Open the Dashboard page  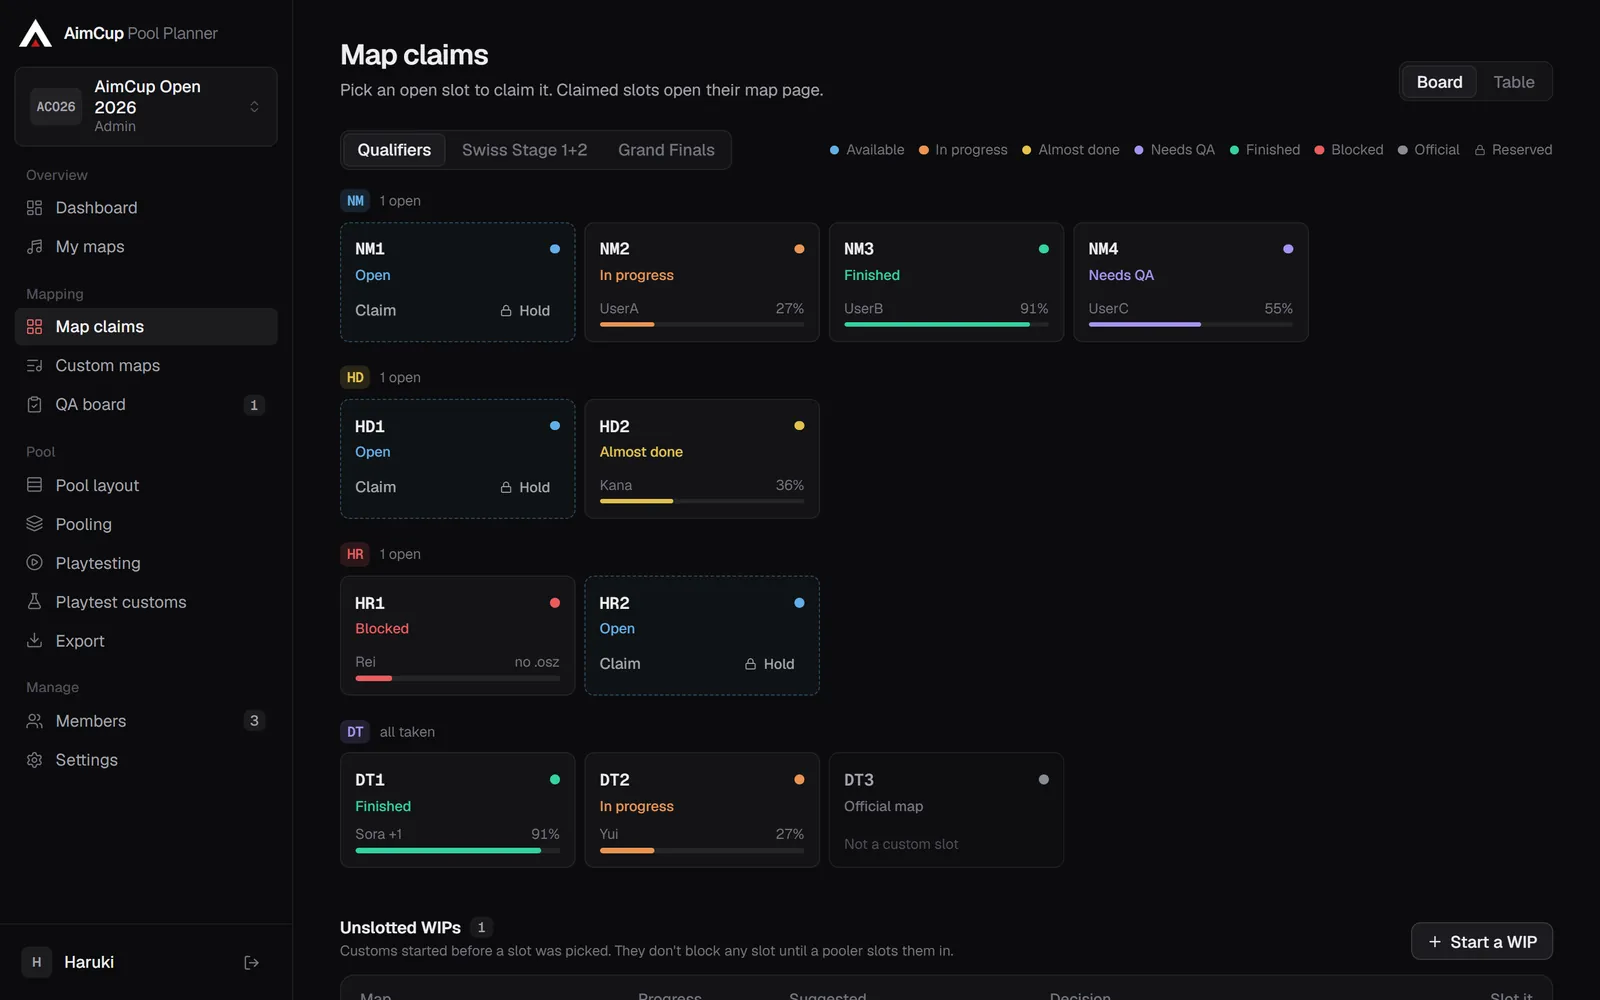[146, 208]
